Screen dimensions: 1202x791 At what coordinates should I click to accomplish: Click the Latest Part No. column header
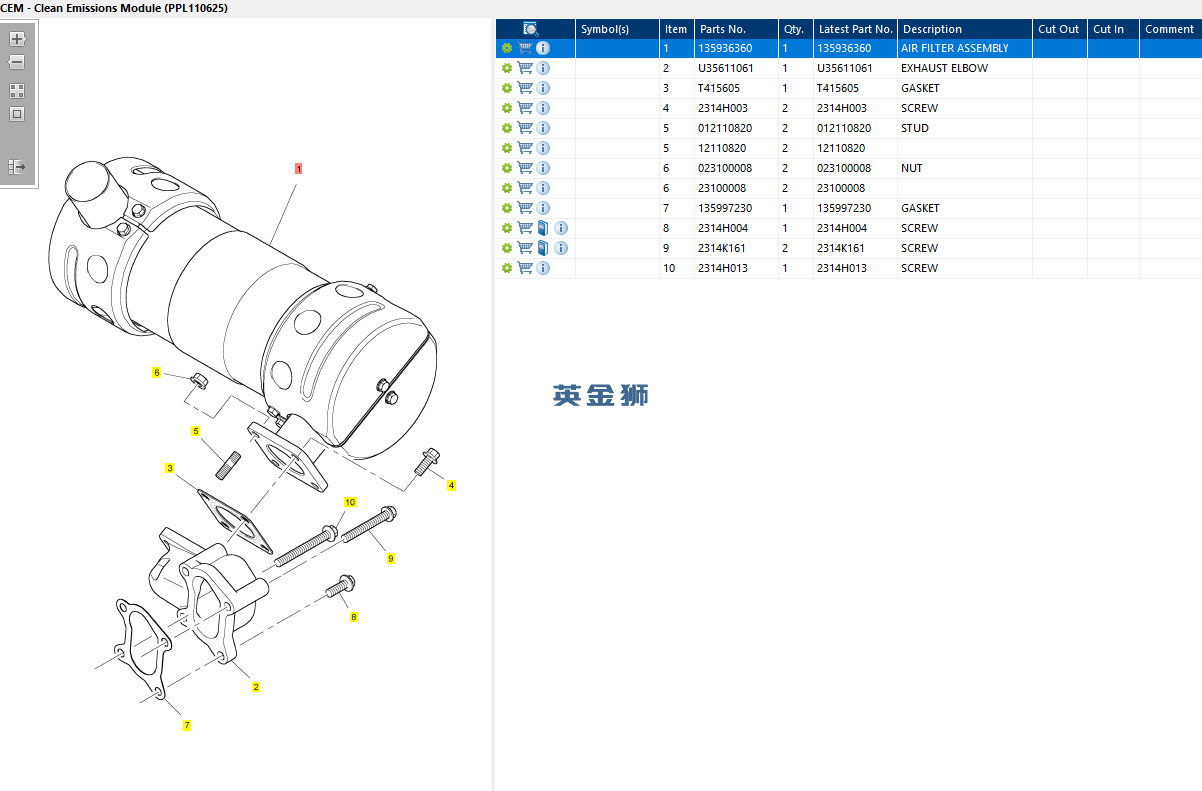(x=855, y=29)
